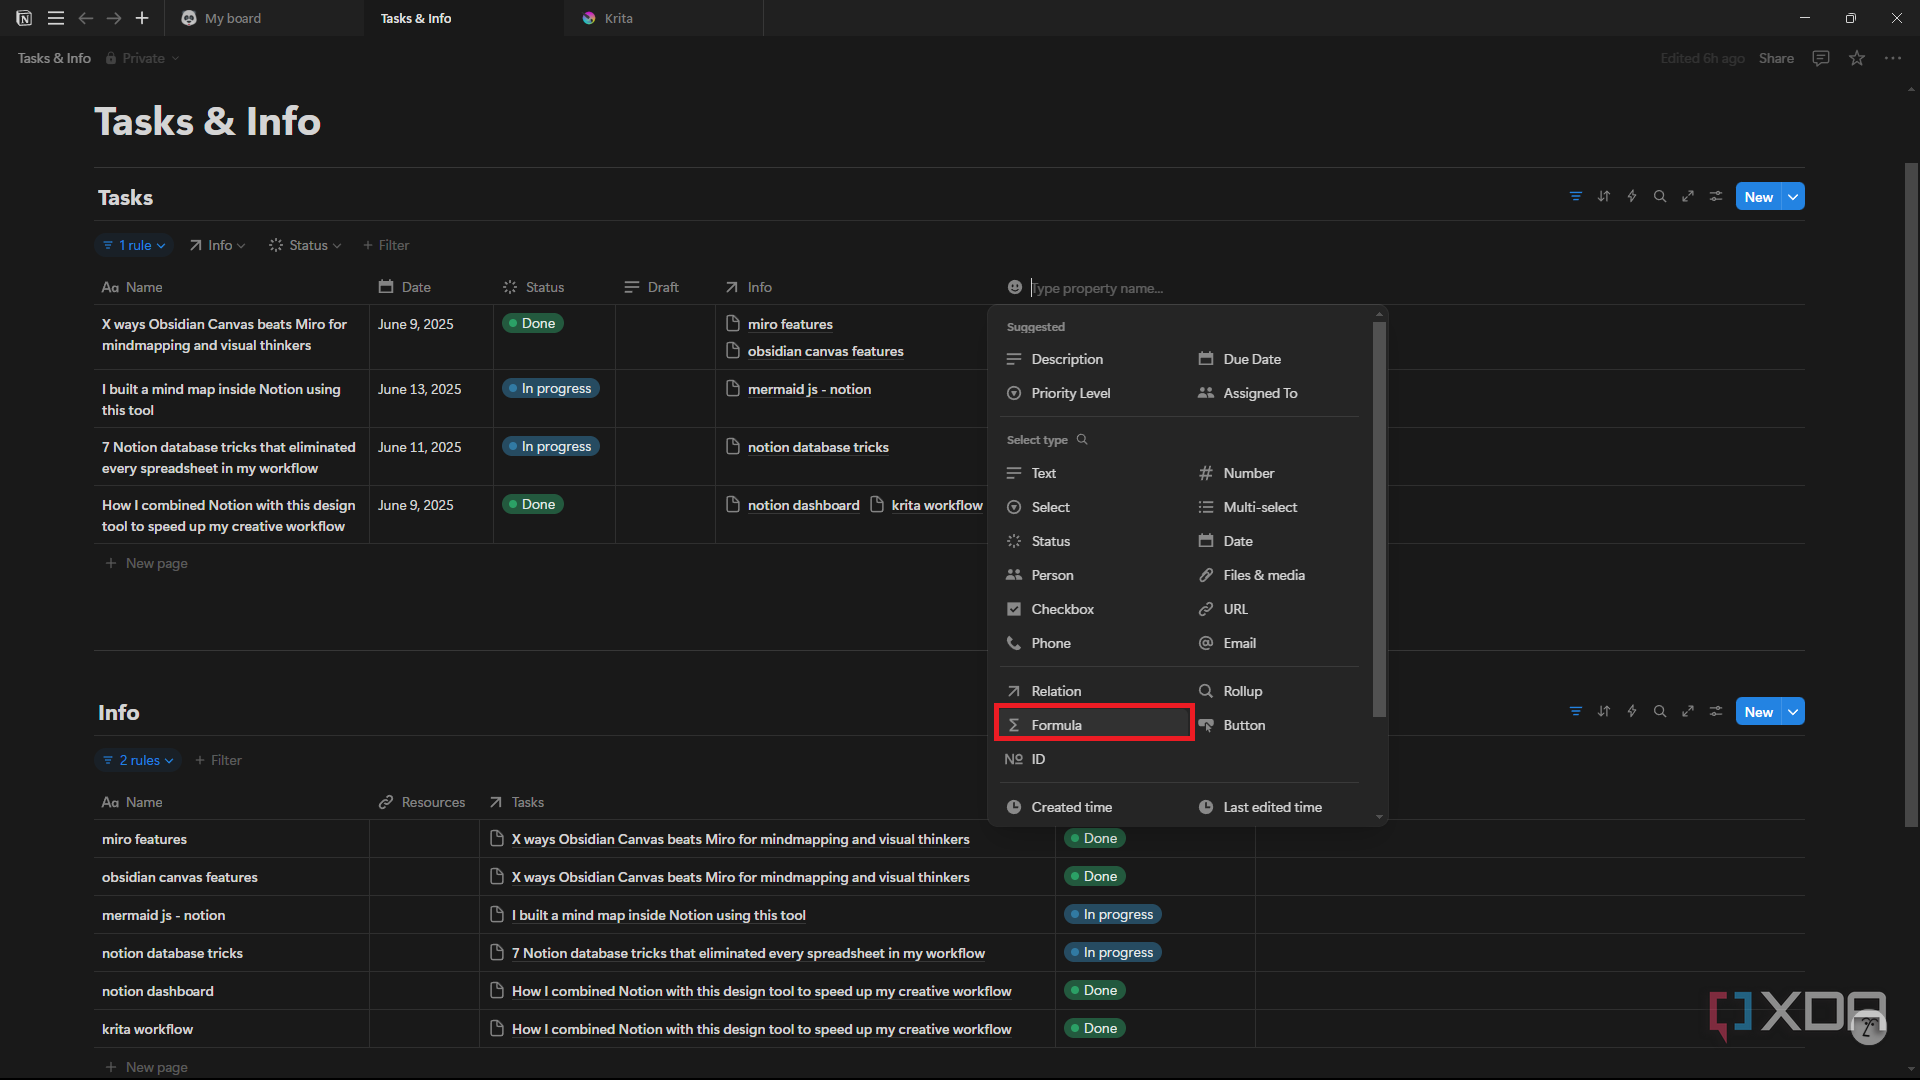Click the Info database sort icon
Viewport: 1920px width, 1080px height.
point(1604,712)
